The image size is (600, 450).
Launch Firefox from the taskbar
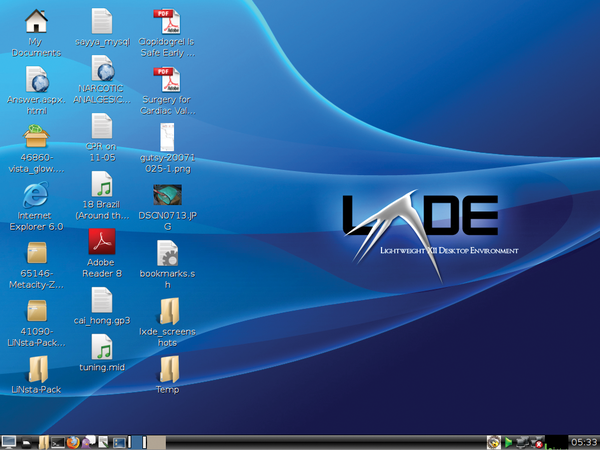pyautogui.click(x=73, y=442)
